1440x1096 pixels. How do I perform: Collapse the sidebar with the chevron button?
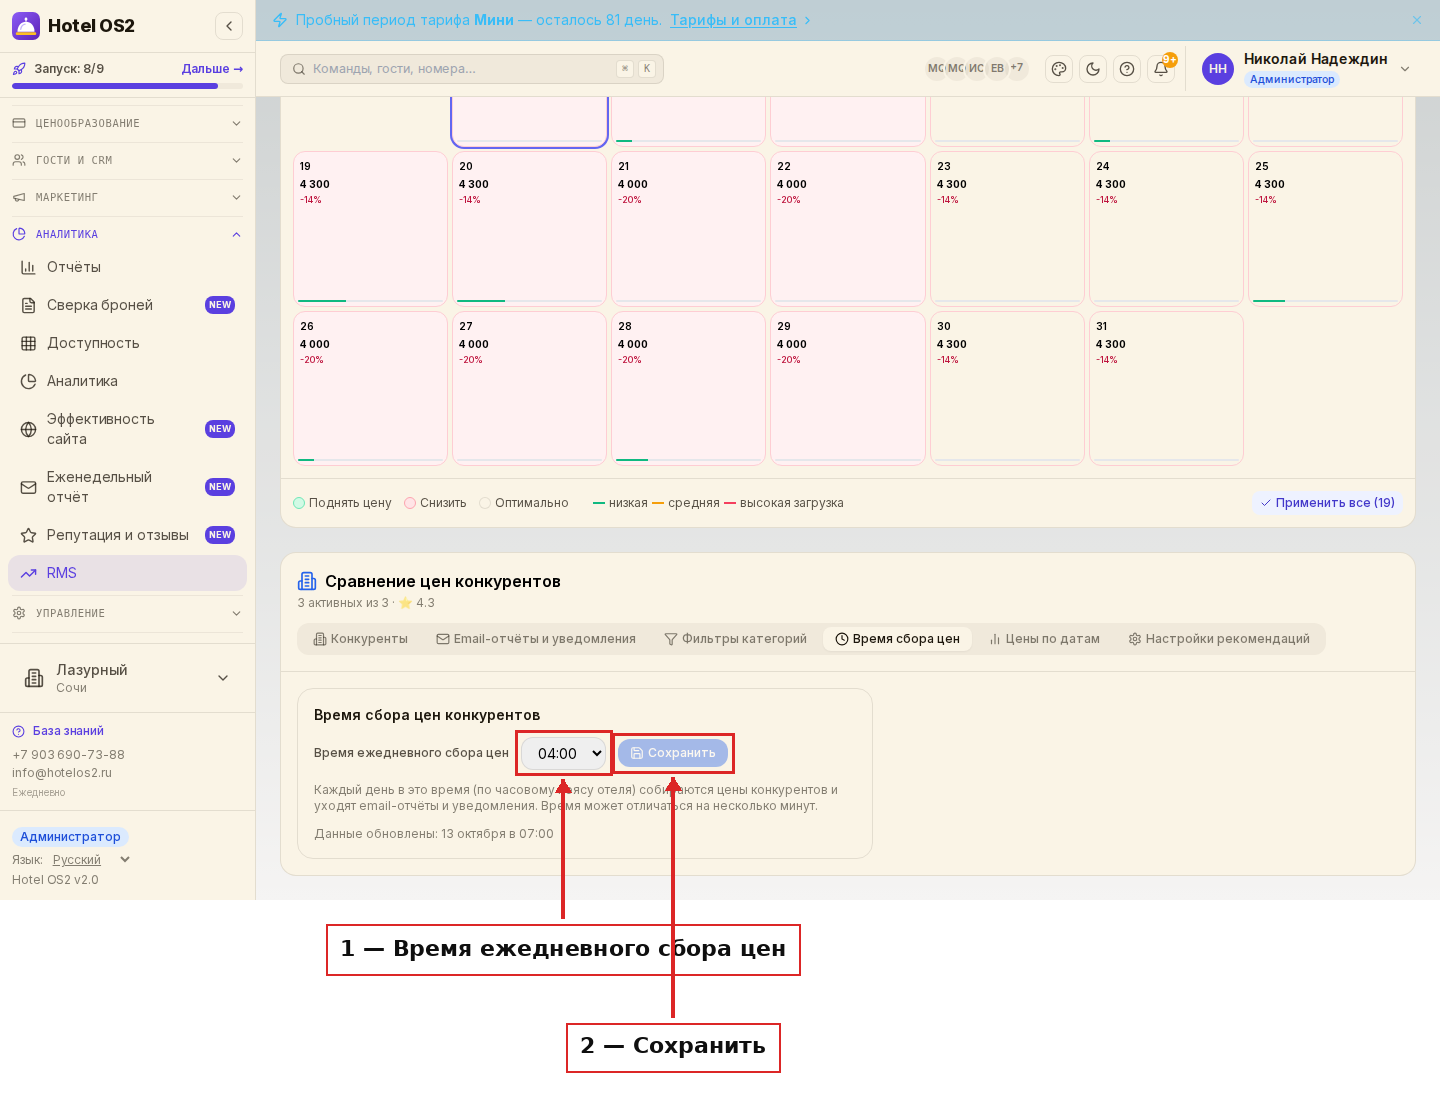(x=229, y=26)
